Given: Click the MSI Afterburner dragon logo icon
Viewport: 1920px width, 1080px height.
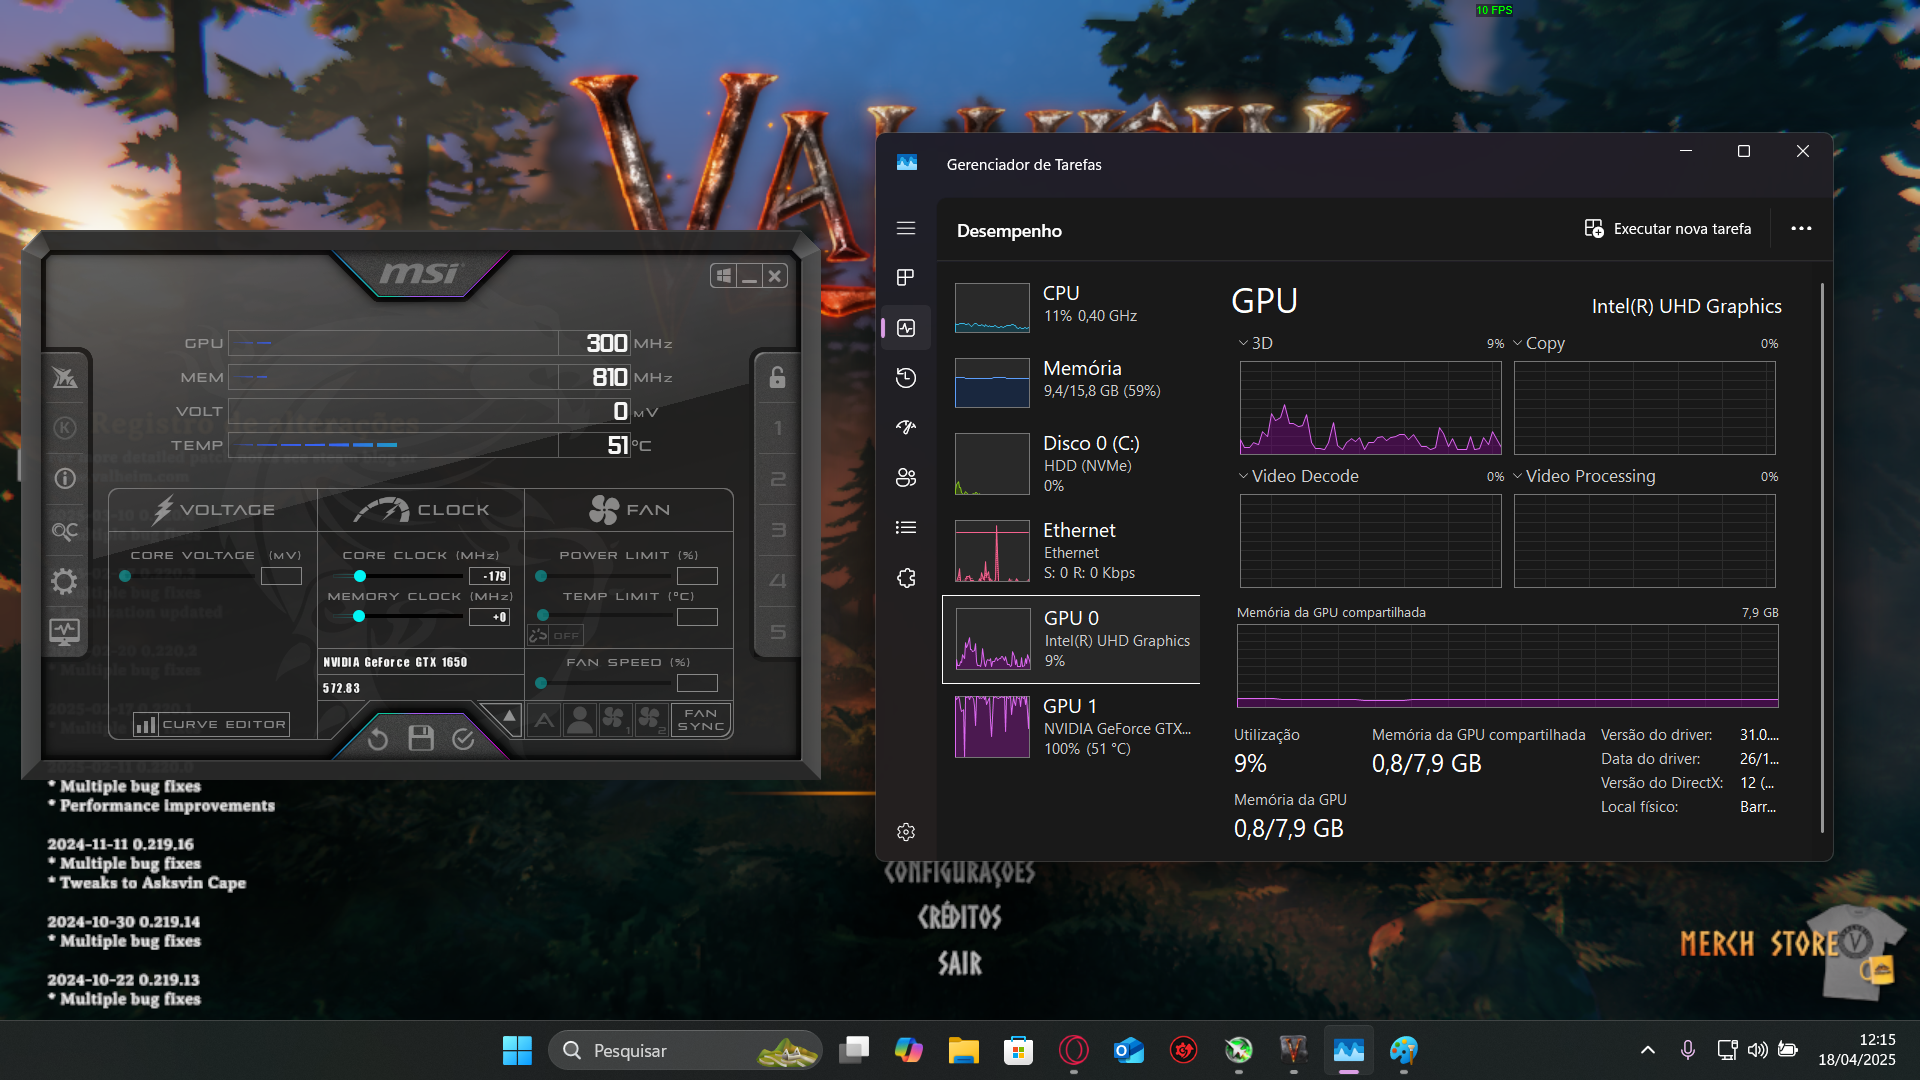Looking at the screenshot, I should point(65,377).
